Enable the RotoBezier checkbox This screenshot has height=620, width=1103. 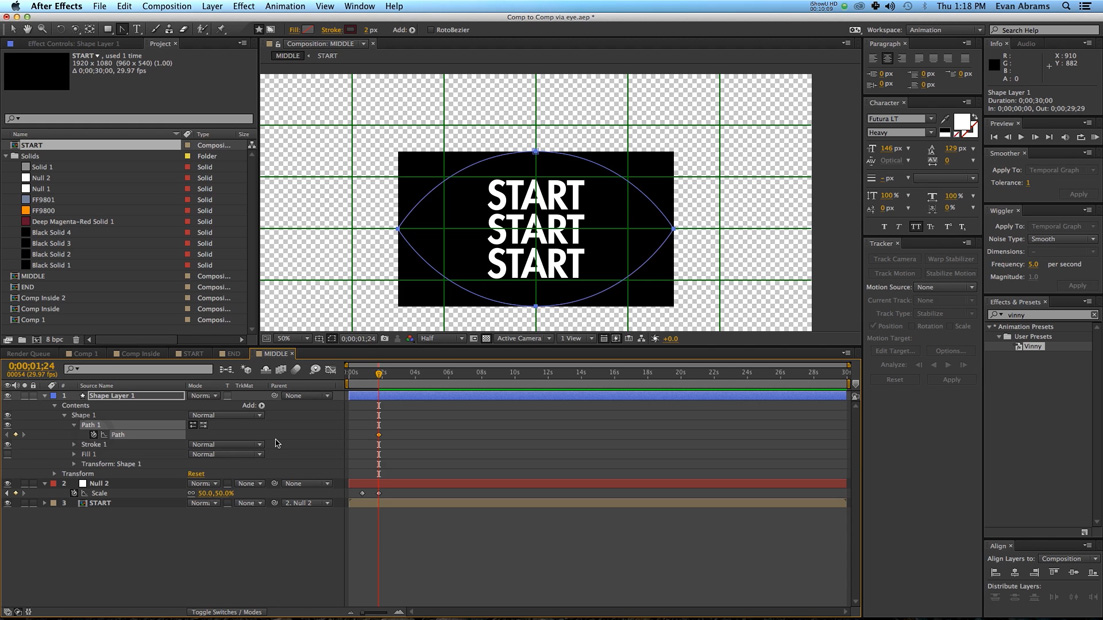pyautogui.click(x=431, y=30)
